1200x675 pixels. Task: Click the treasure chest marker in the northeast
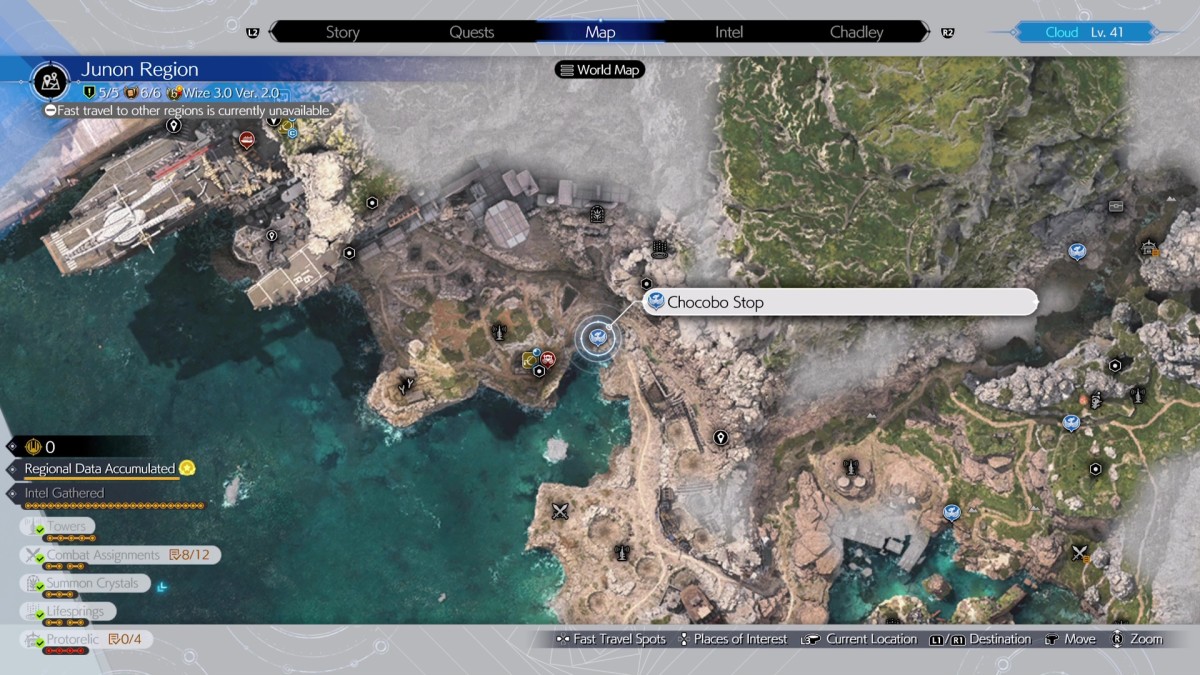click(1117, 206)
